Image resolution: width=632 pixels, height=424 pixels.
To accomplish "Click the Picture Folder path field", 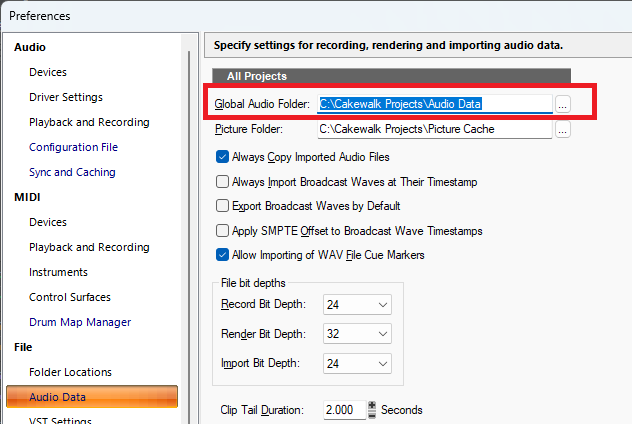I will tap(435, 129).
